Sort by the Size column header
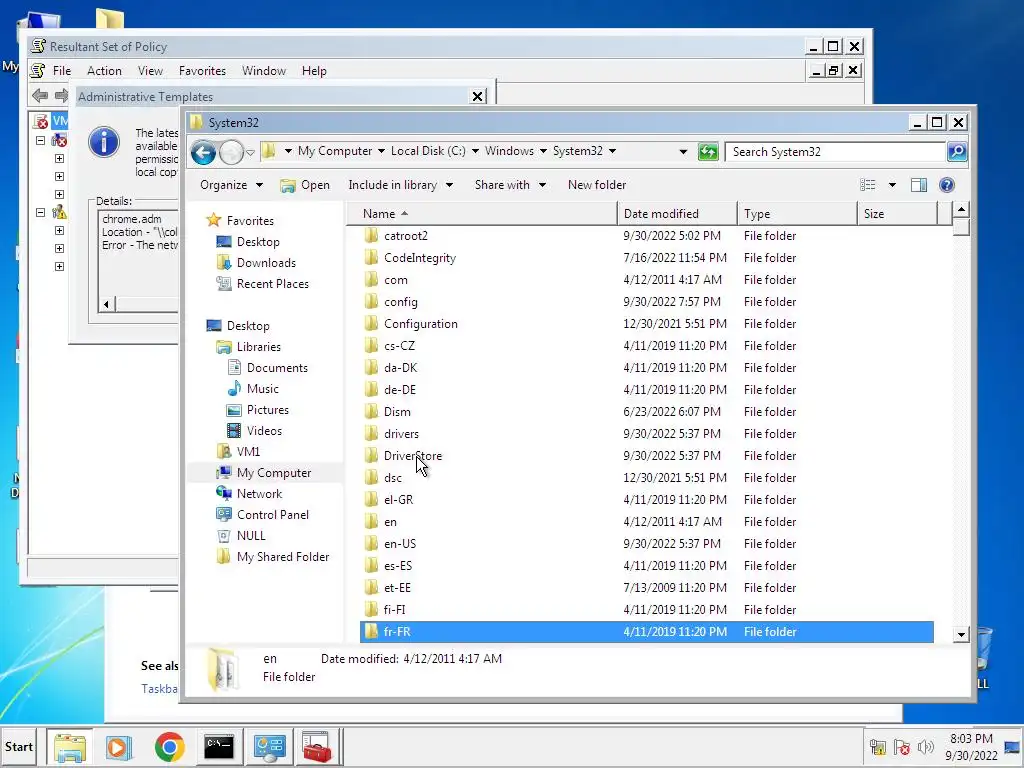This screenshot has height=768, width=1024. click(x=897, y=214)
